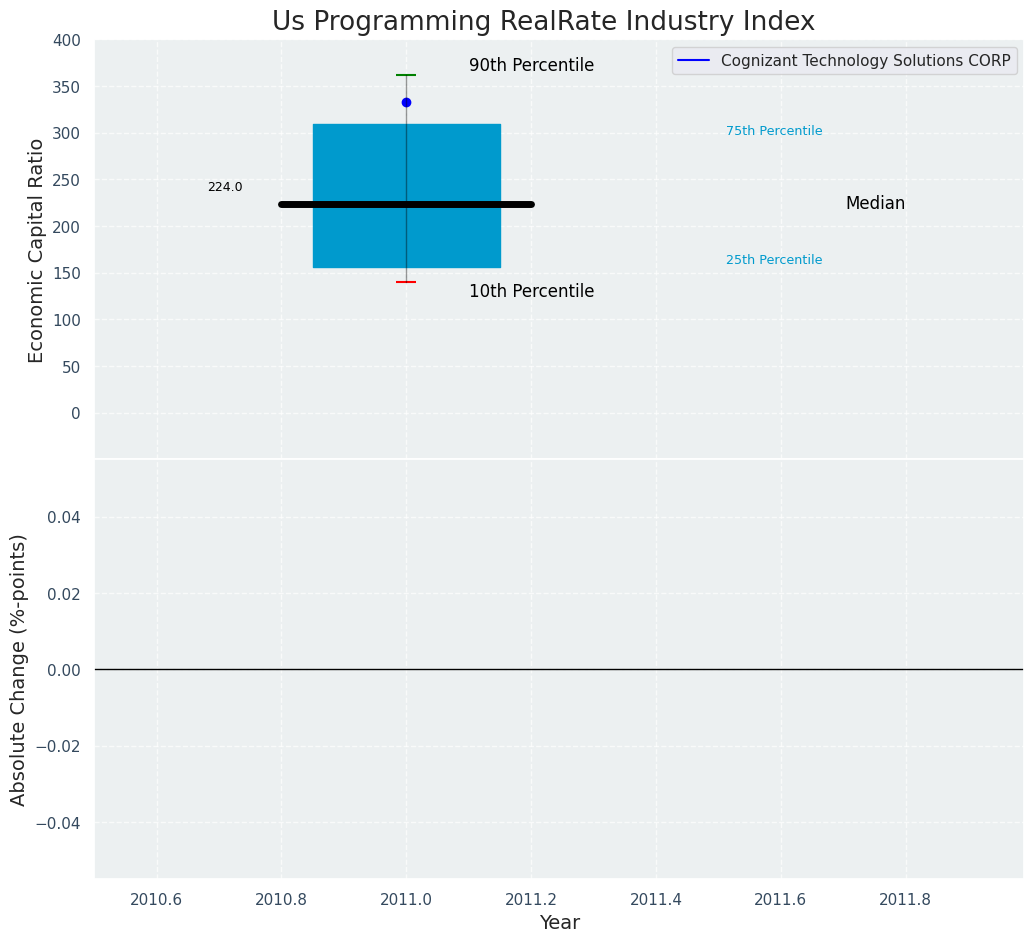Click the "25th Percentile" blue label
This screenshot has width=1034, height=942.
(x=774, y=260)
